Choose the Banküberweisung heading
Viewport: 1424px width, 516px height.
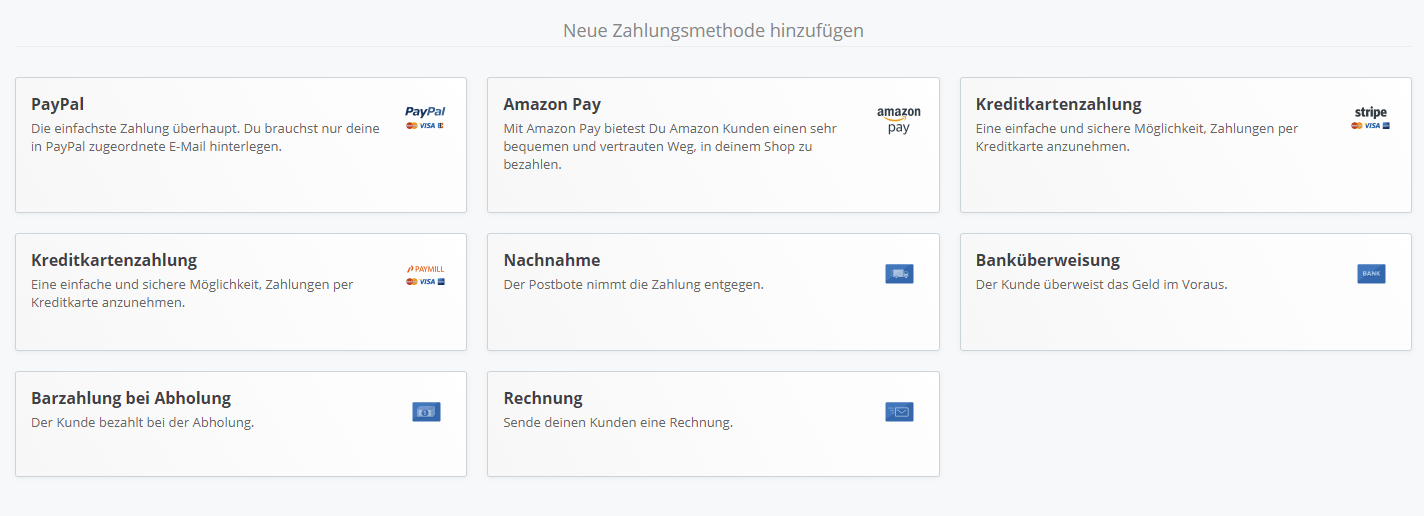pos(1048,260)
